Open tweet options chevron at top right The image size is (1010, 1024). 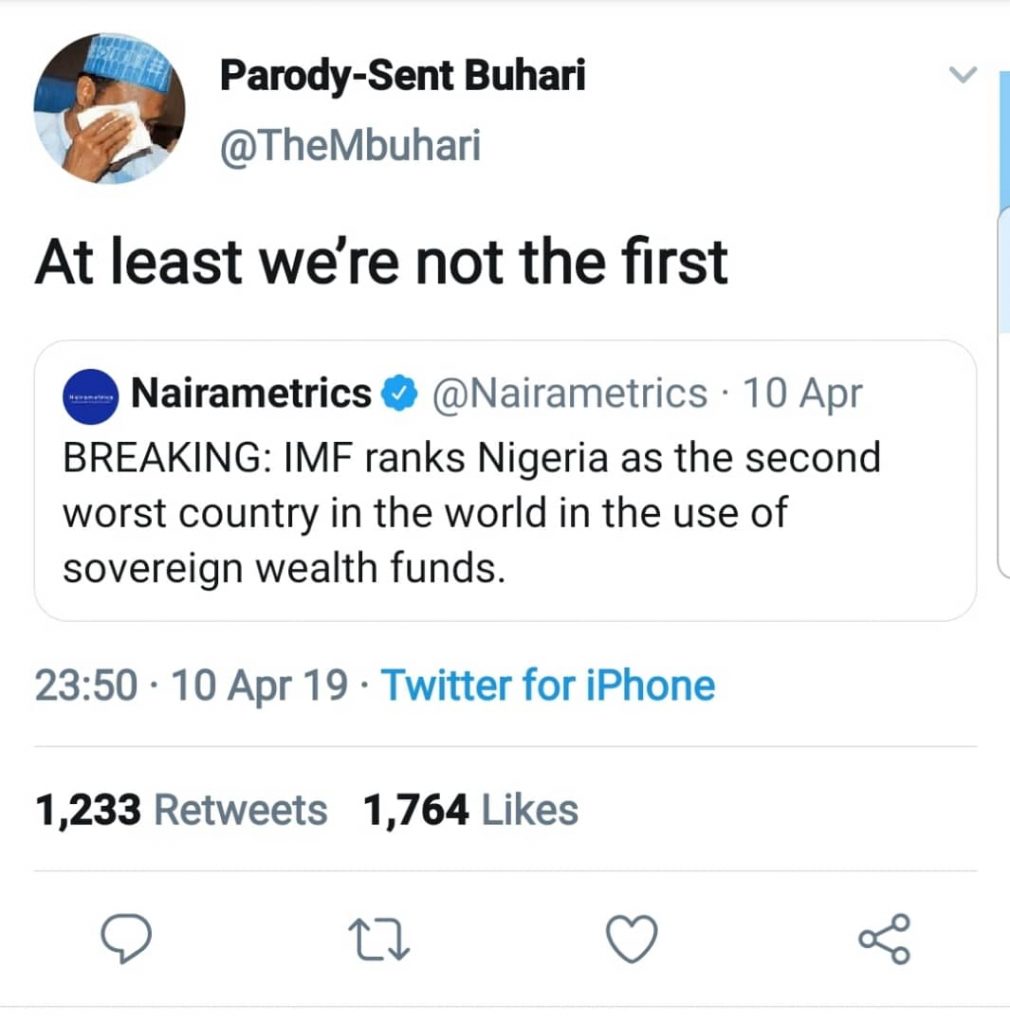pyautogui.click(x=961, y=75)
